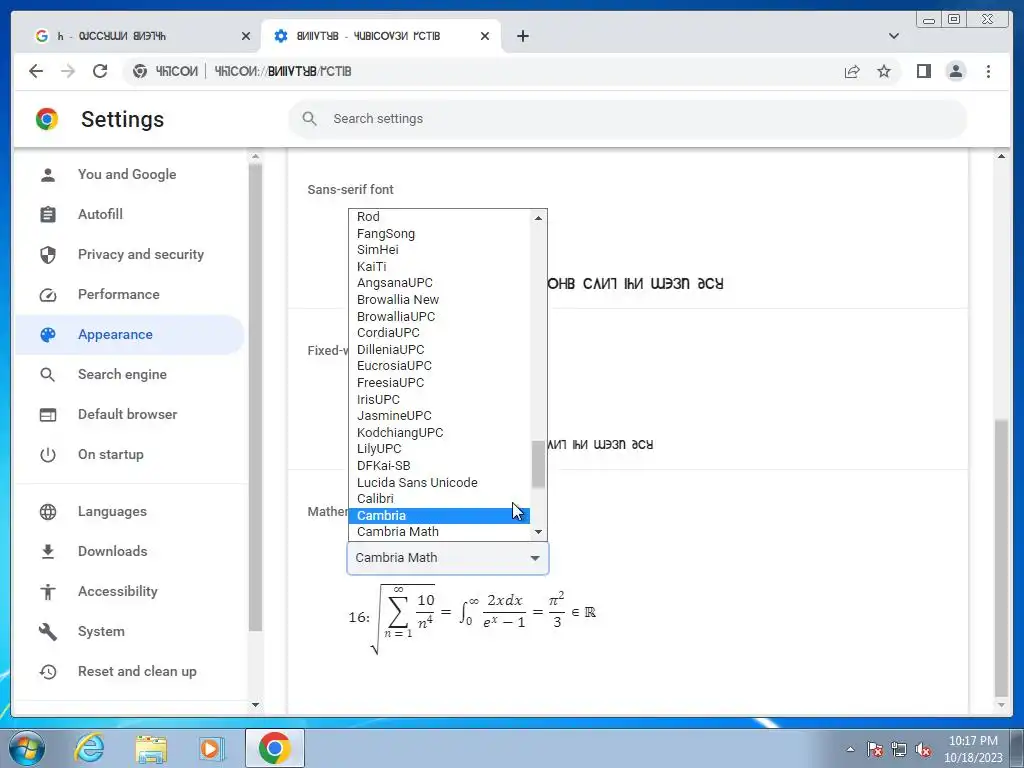1024x768 pixels.
Task: Expand the tab search chevron
Action: tap(893, 36)
